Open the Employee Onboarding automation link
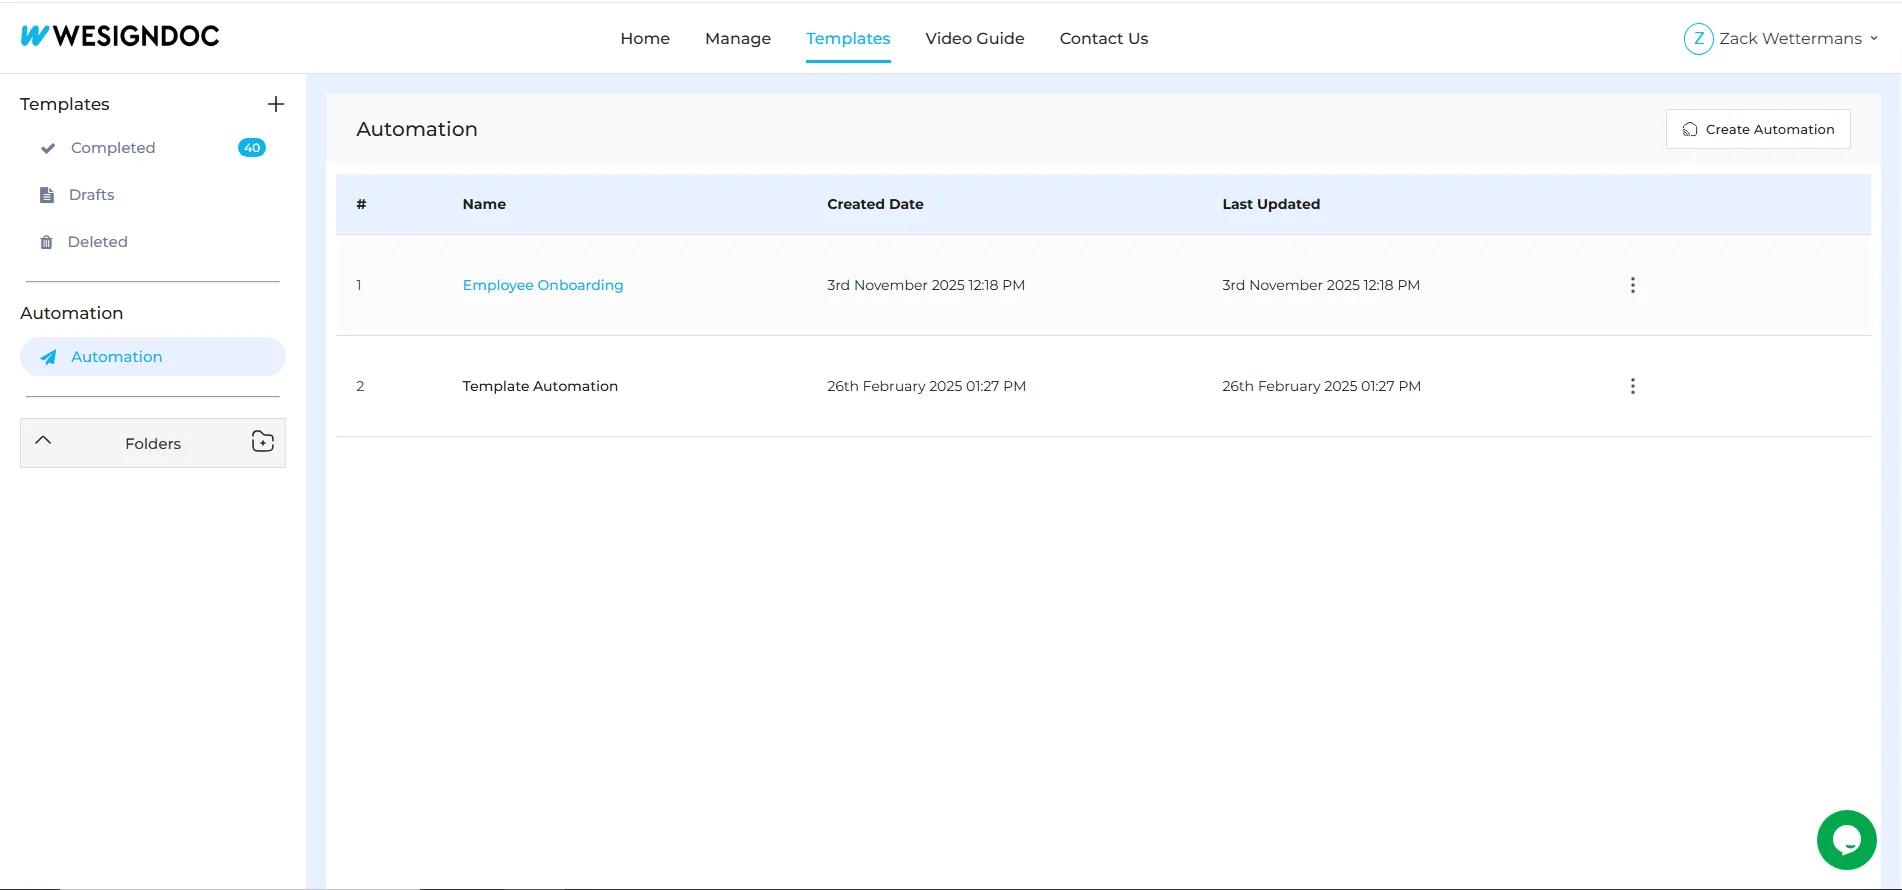Image resolution: width=1902 pixels, height=890 pixels. [542, 285]
